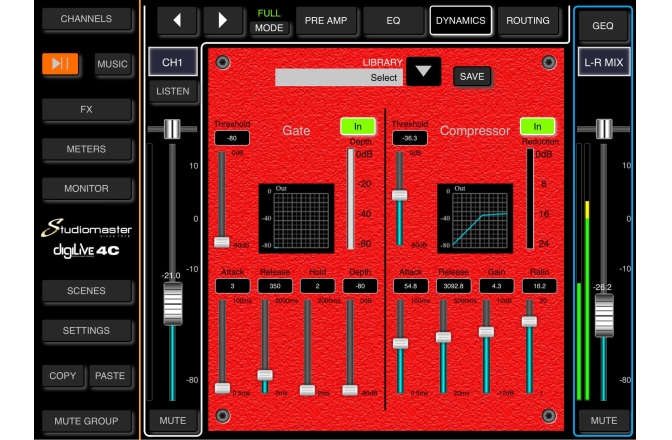672x440 pixels.
Task: Click the Gate Threshold value box -80
Action: tap(232, 138)
